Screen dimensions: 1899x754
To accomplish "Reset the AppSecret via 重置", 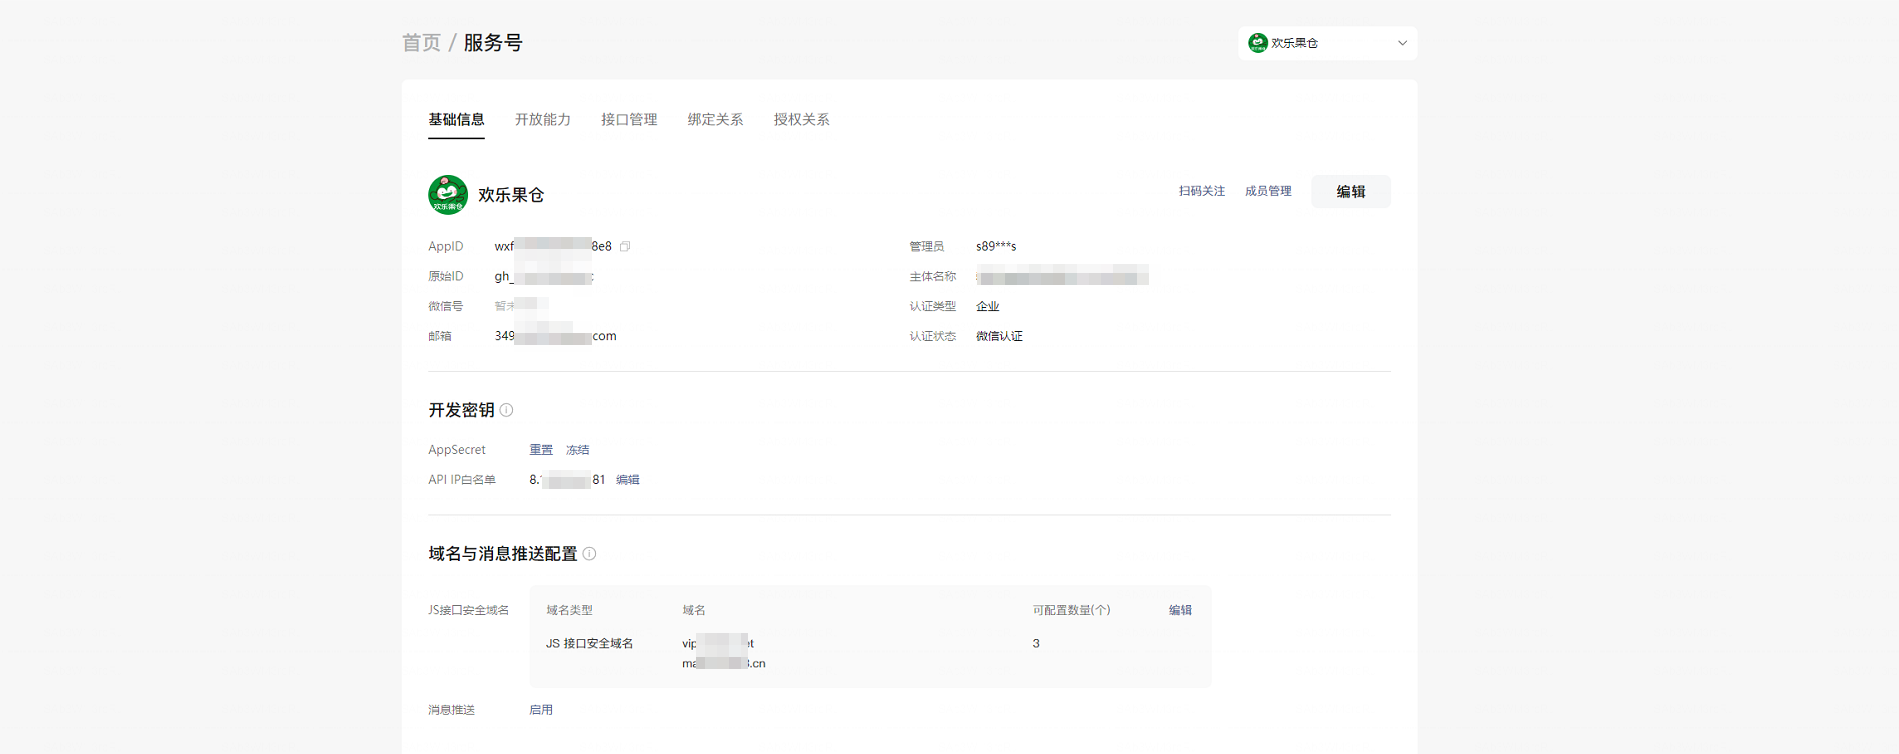I will (x=541, y=450).
